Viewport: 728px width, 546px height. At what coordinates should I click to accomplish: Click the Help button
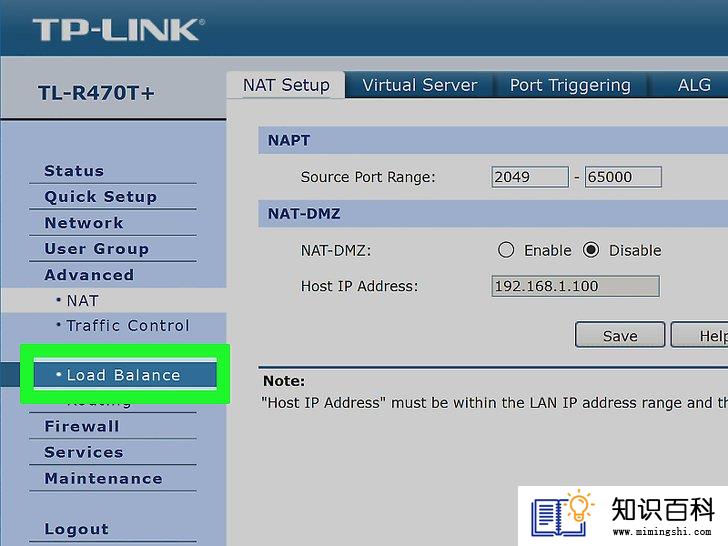[x=700, y=335]
